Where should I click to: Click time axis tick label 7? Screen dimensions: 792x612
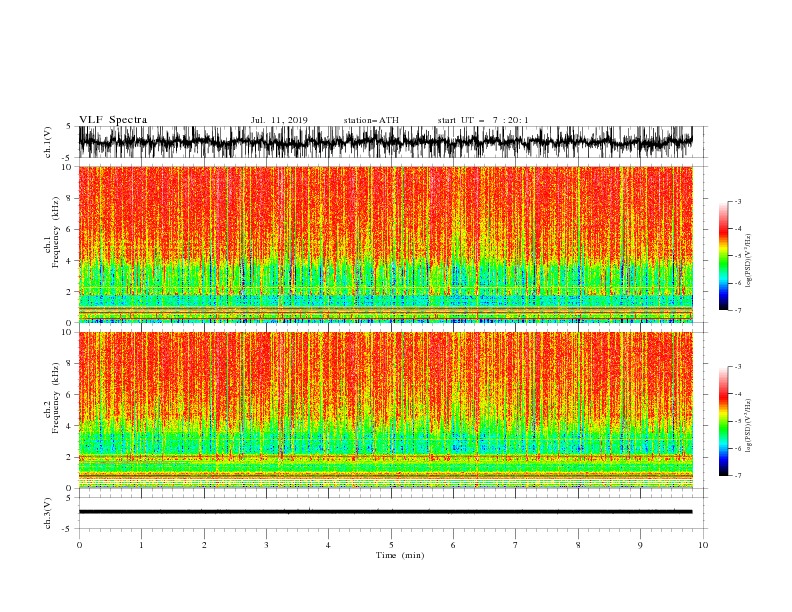(516, 545)
